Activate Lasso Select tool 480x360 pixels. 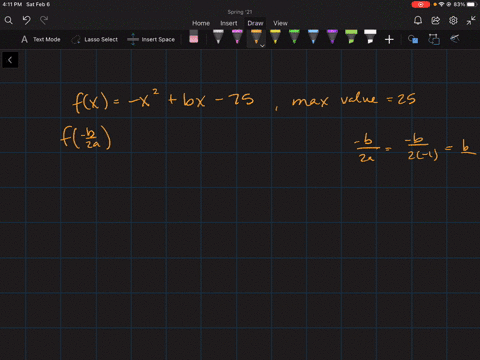(94, 39)
